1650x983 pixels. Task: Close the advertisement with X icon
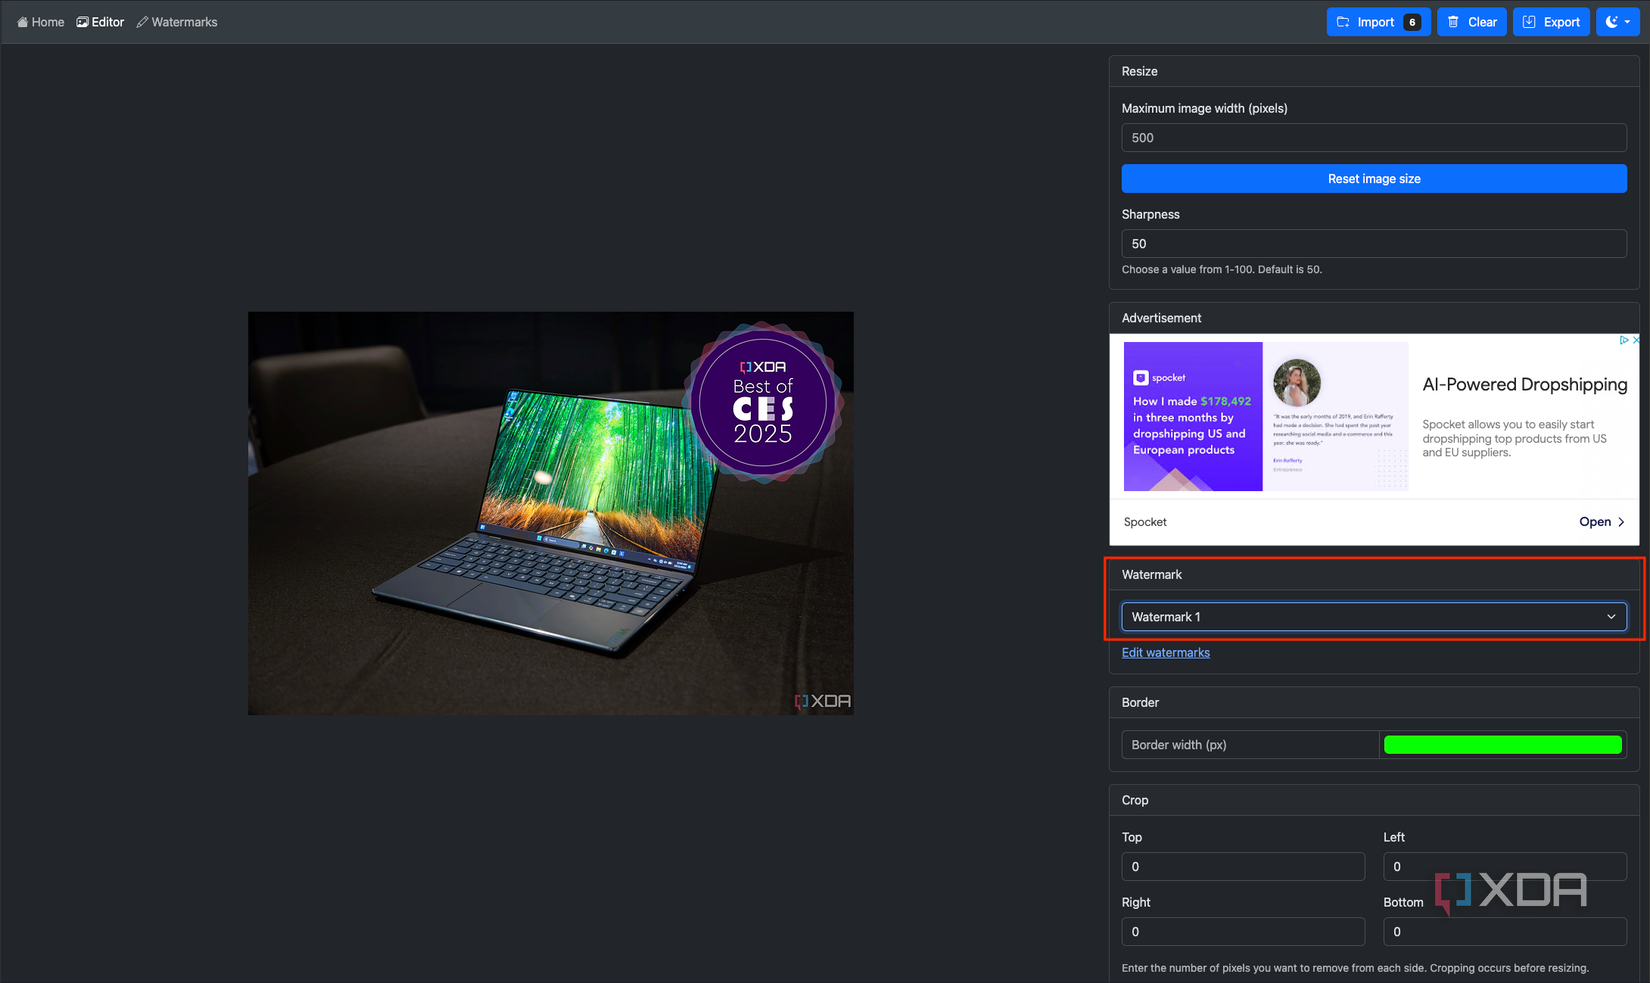tap(1636, 340)
